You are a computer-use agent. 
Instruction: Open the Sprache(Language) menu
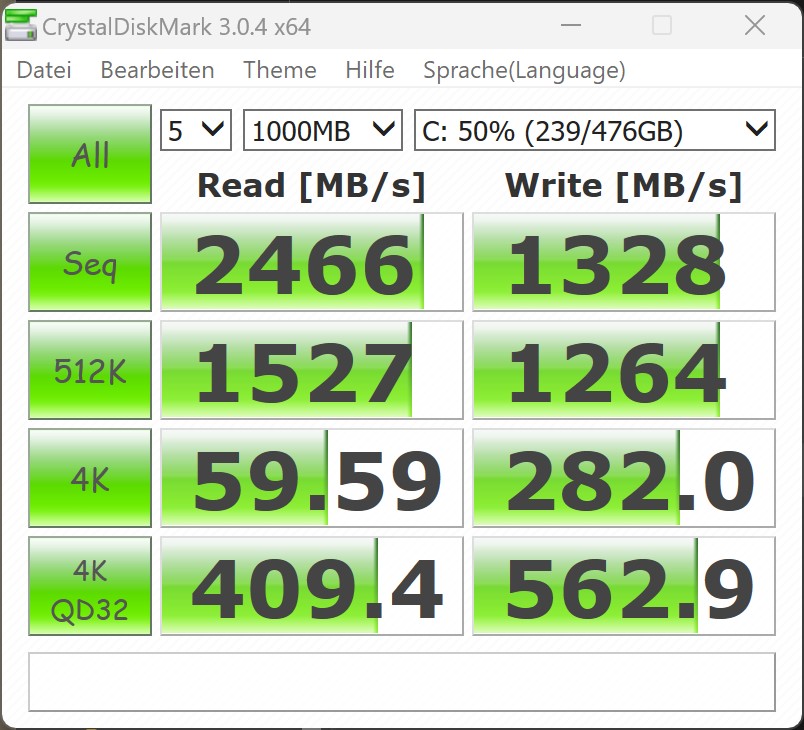(524, 71)
